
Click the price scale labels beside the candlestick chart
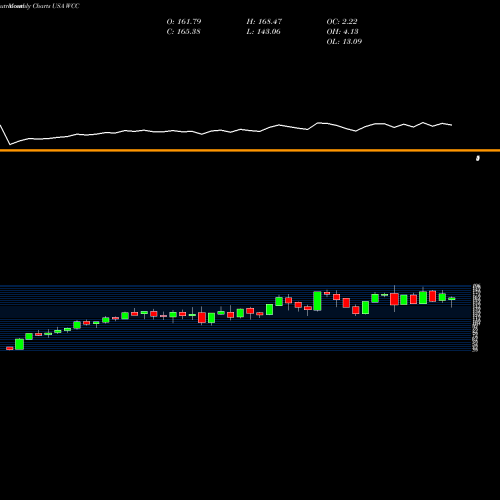476,318
